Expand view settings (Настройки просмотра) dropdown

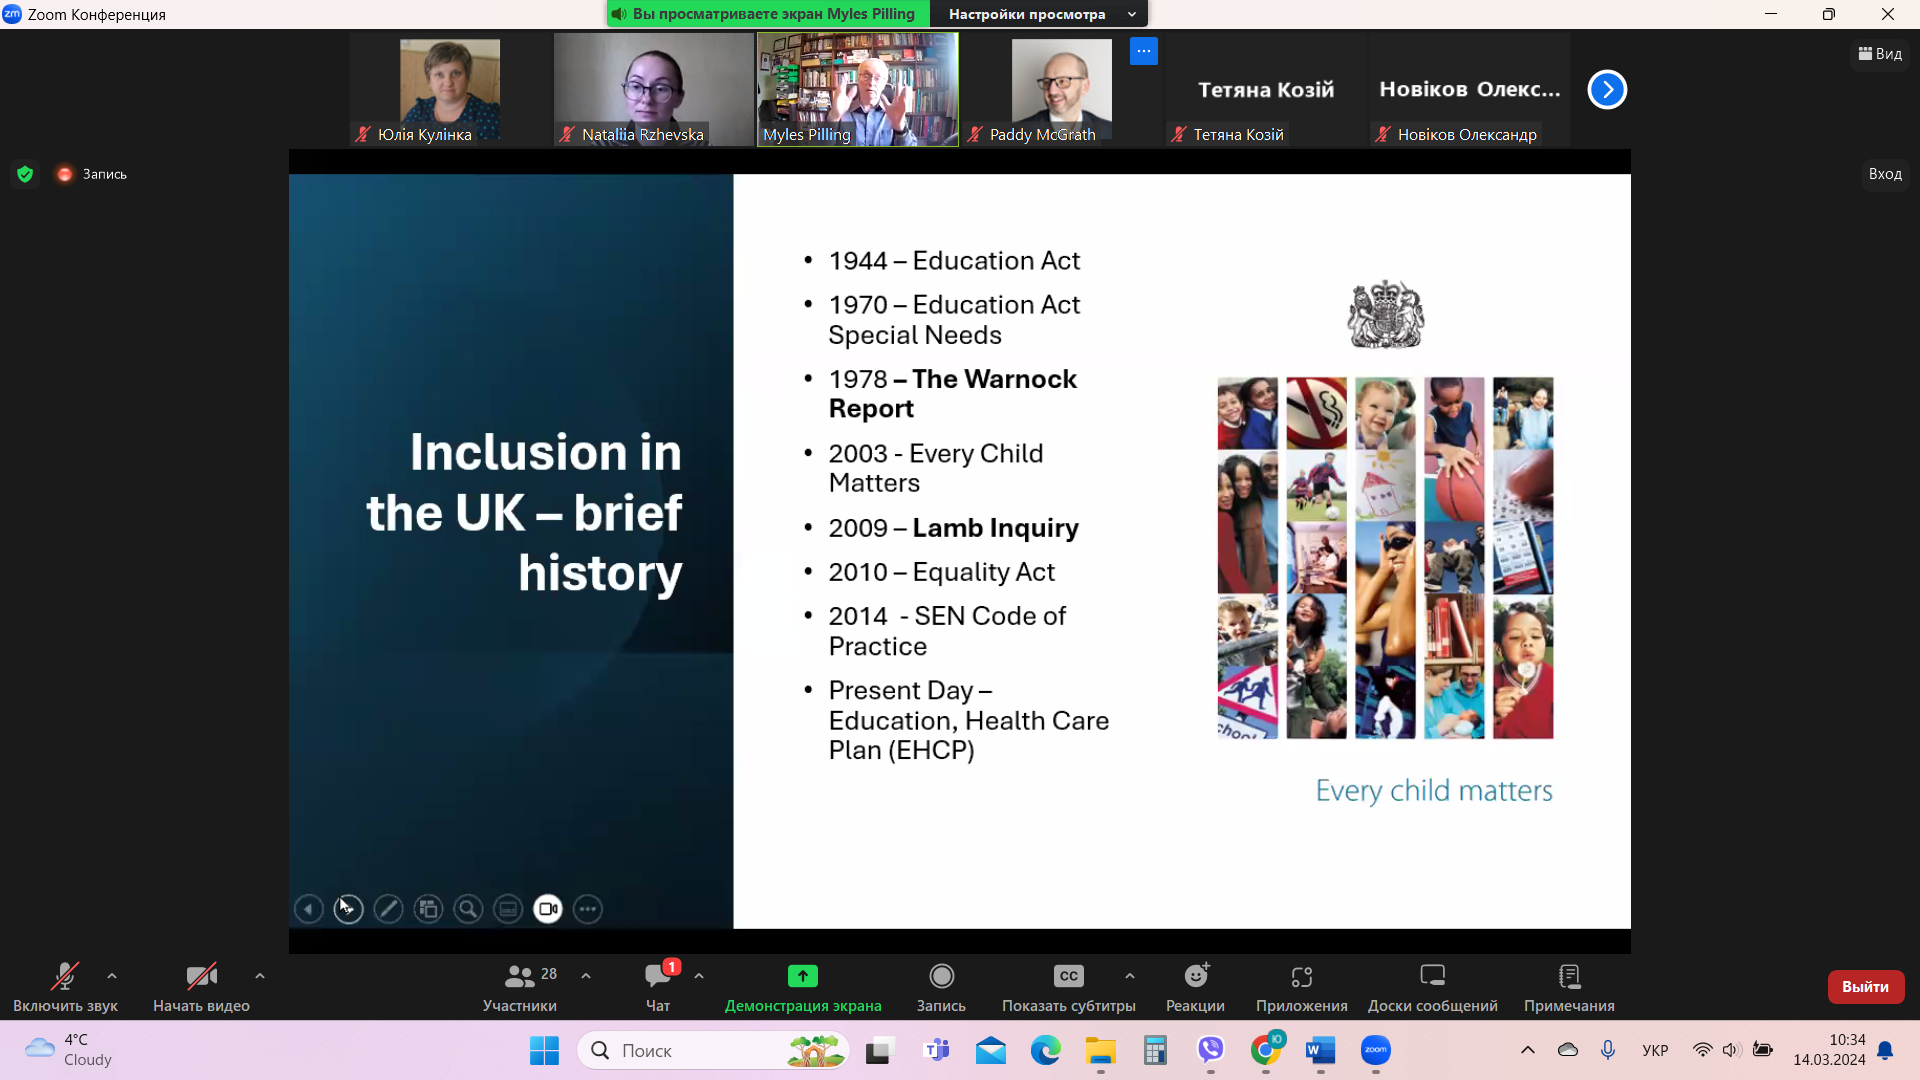1040,14
